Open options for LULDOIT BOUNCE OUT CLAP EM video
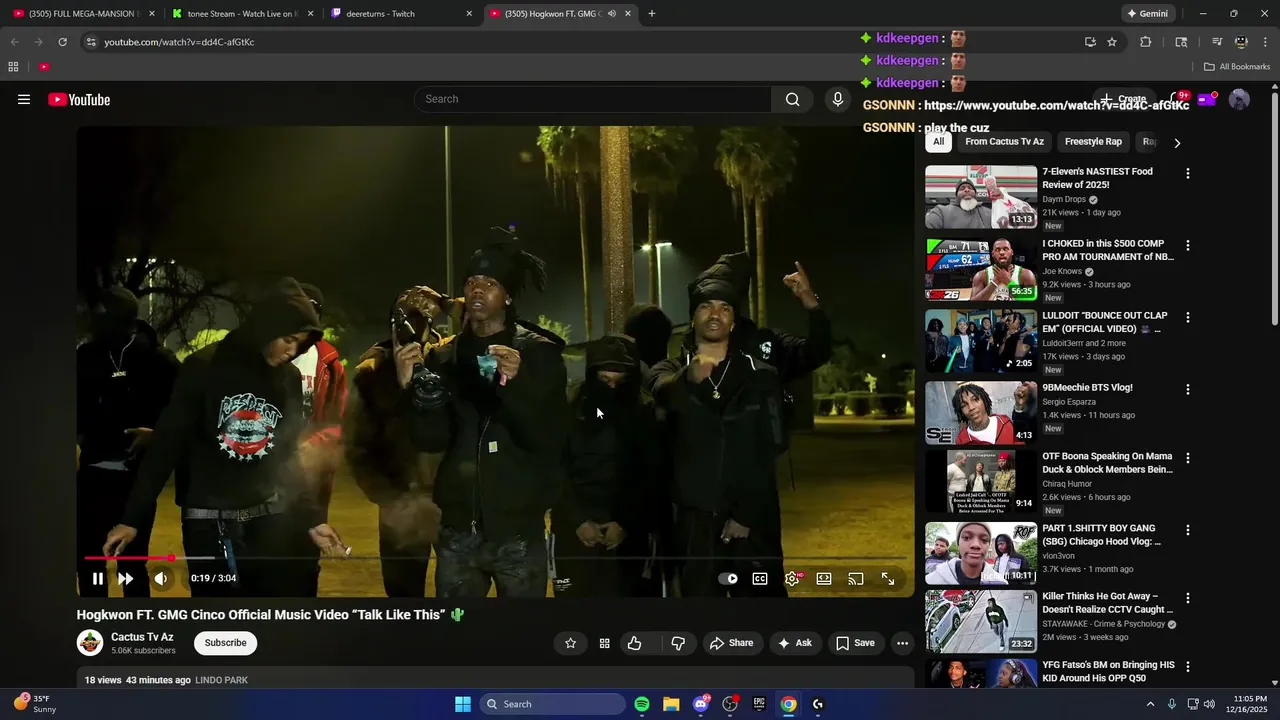Image resolution: width=1280 pixels, height=720 pixels. tap(1188, 318)
